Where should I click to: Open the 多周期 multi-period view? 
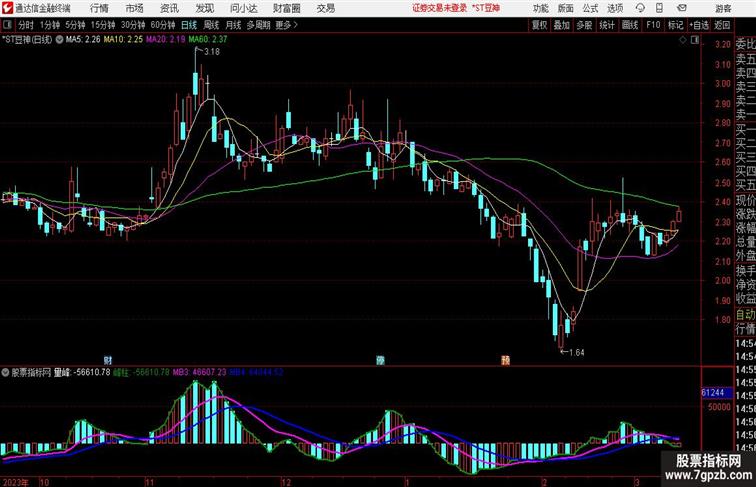(258, 25)
